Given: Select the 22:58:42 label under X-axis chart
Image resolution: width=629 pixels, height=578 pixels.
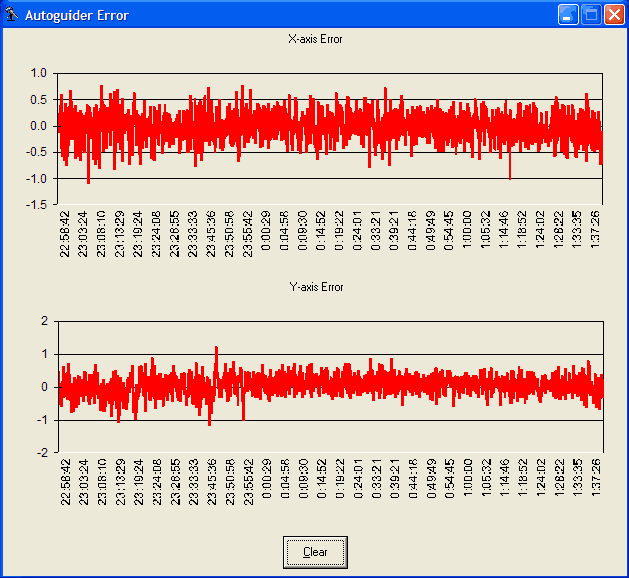Looking at the screenshot, I should coord(65,234).
